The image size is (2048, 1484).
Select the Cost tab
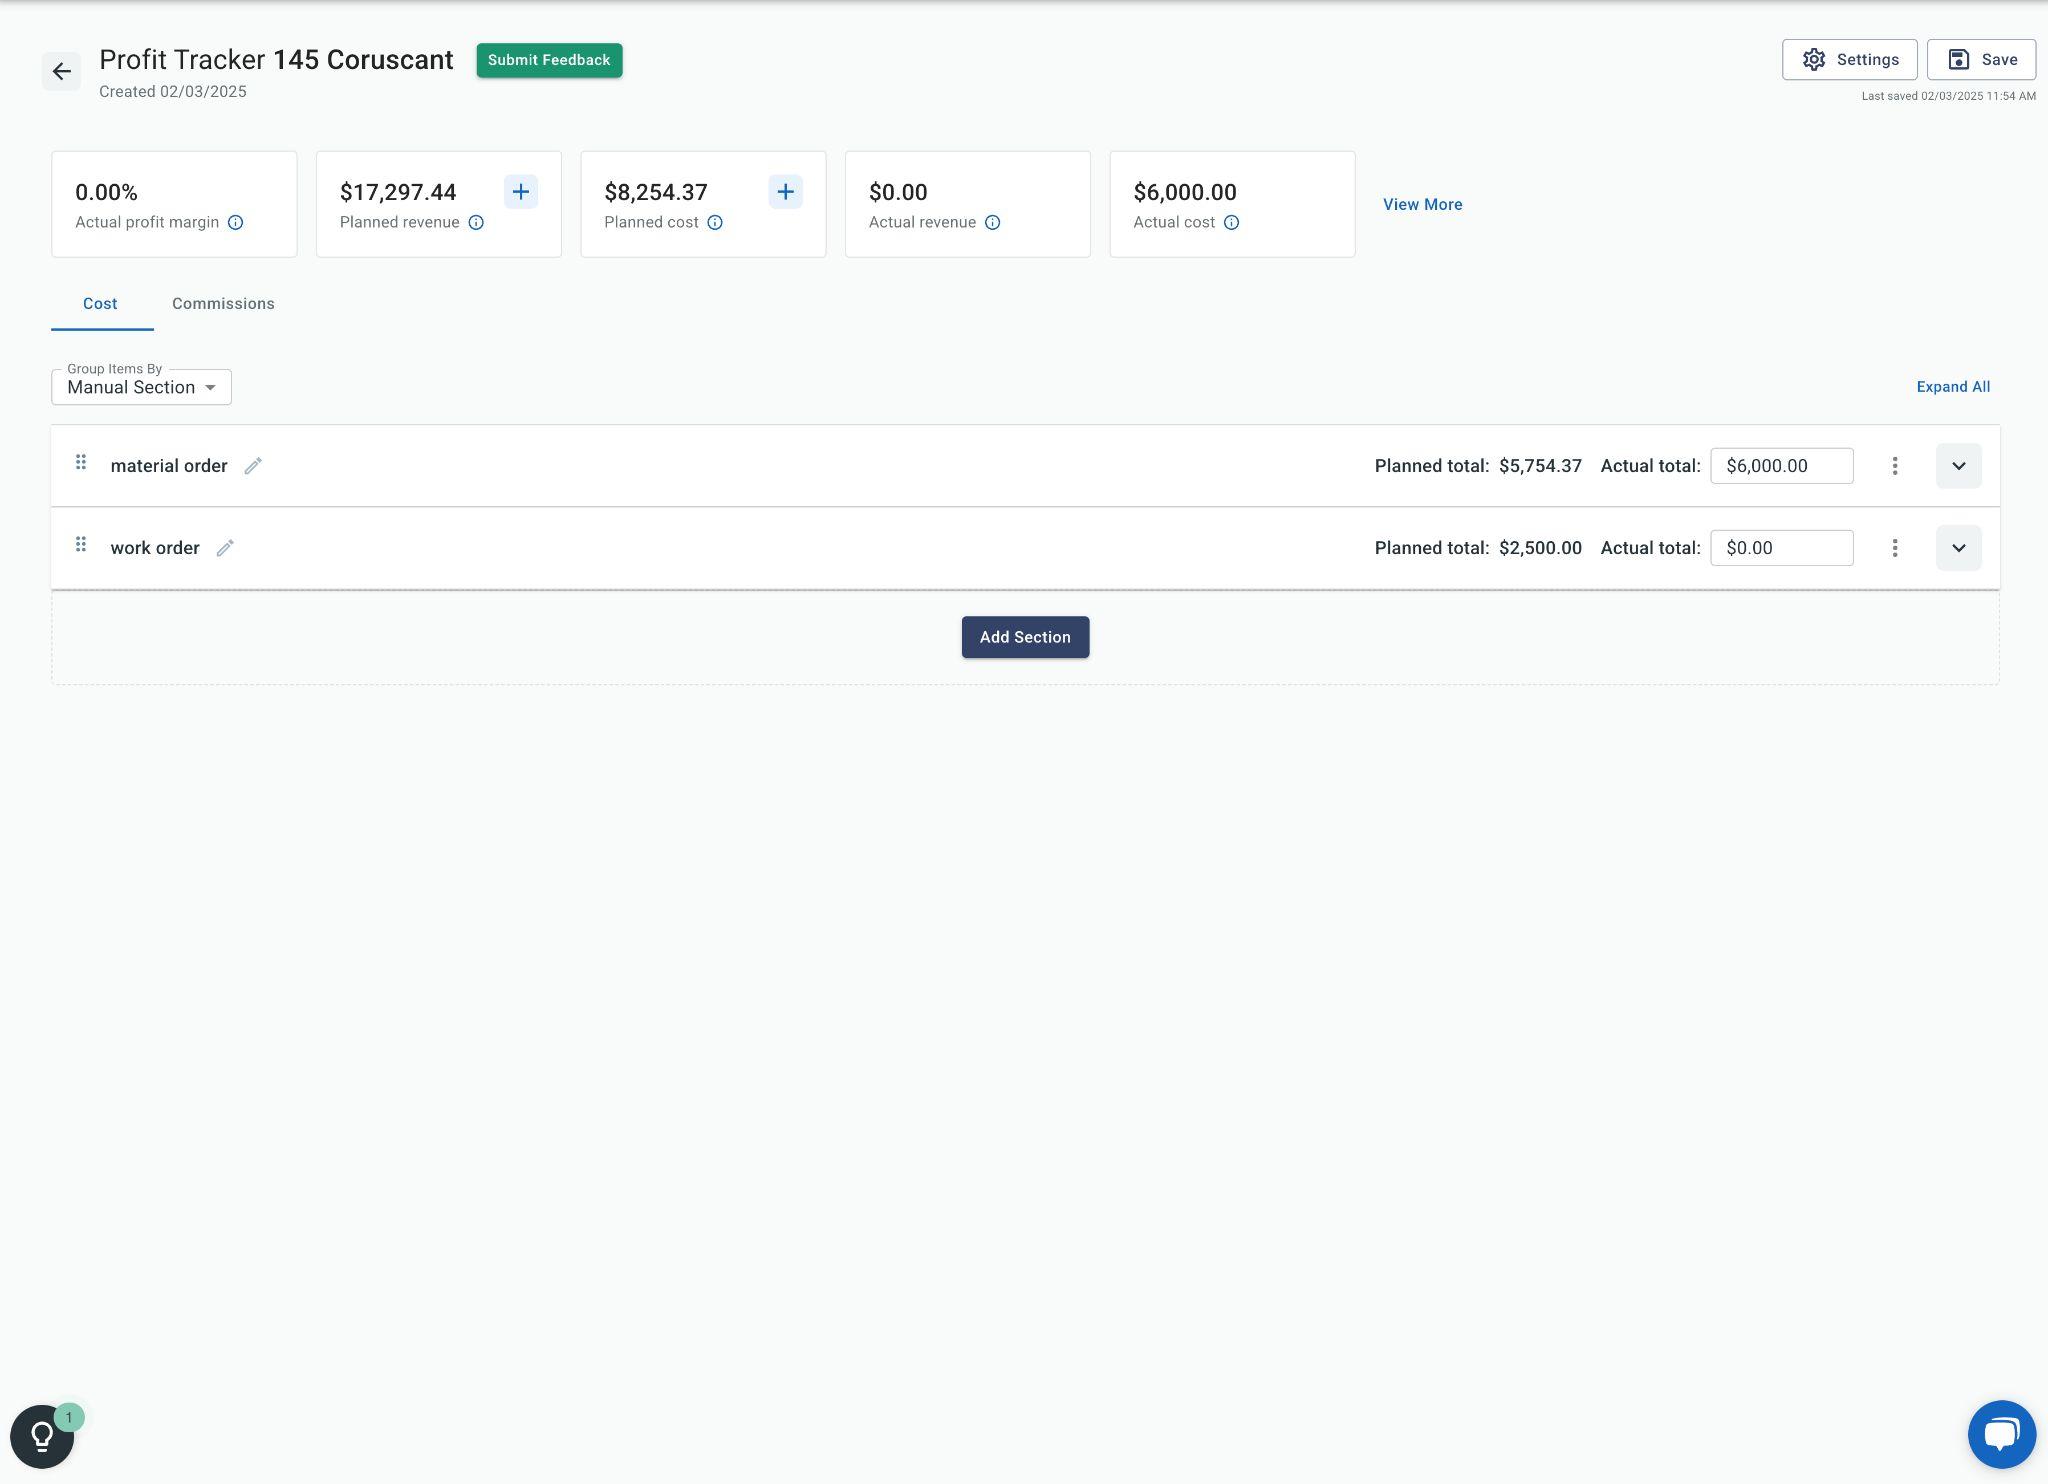[100, 304]
